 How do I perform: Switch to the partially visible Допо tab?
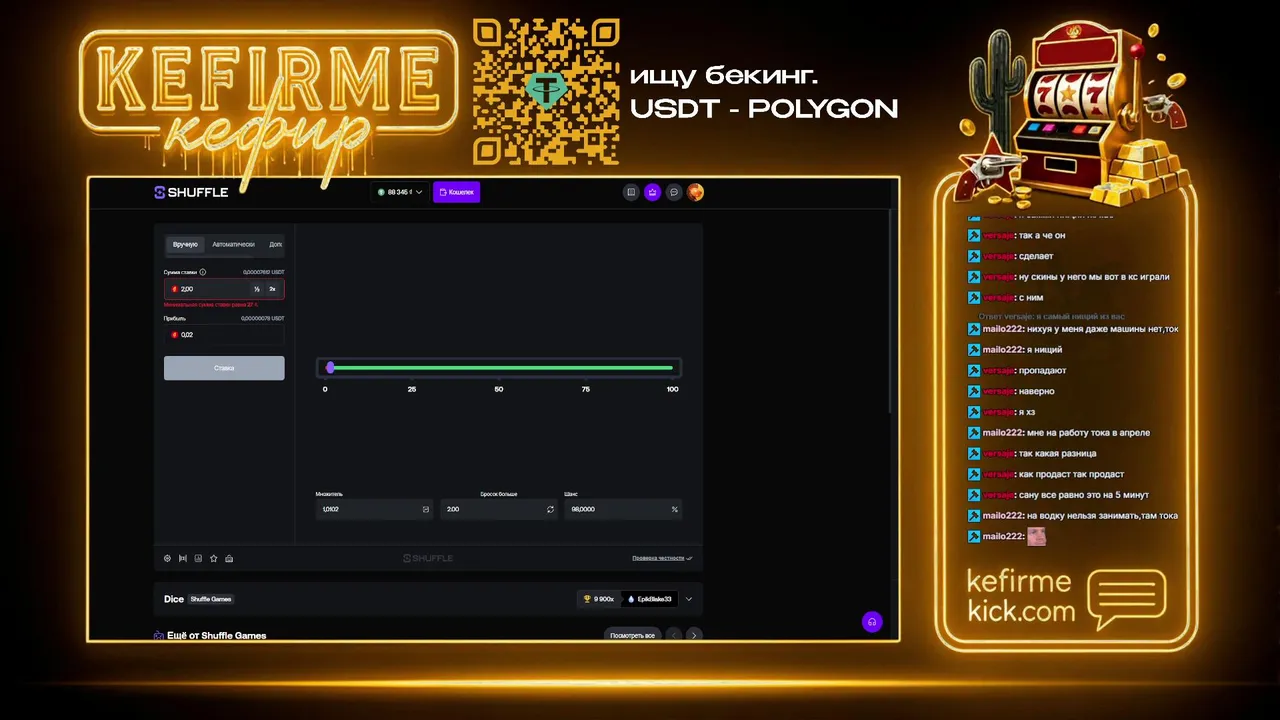[x=275, y=244]
